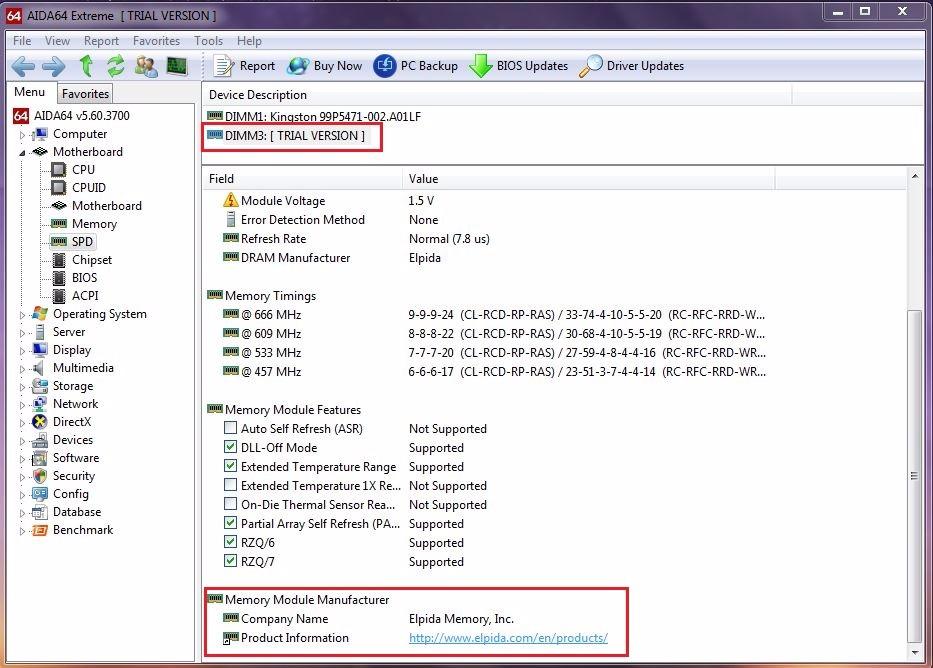The image size is (933, 668).
Task: Click the back navigation arrow
Action: (23, 66)
